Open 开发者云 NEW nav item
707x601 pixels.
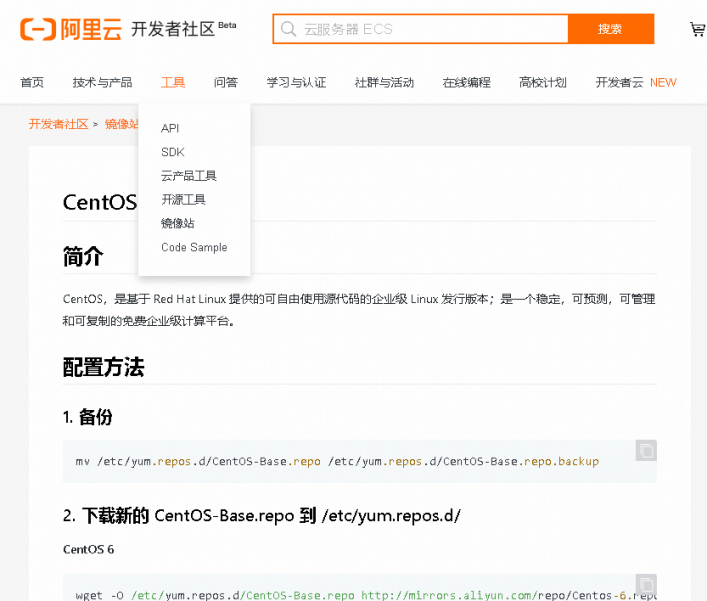click(x=636, y=83)
